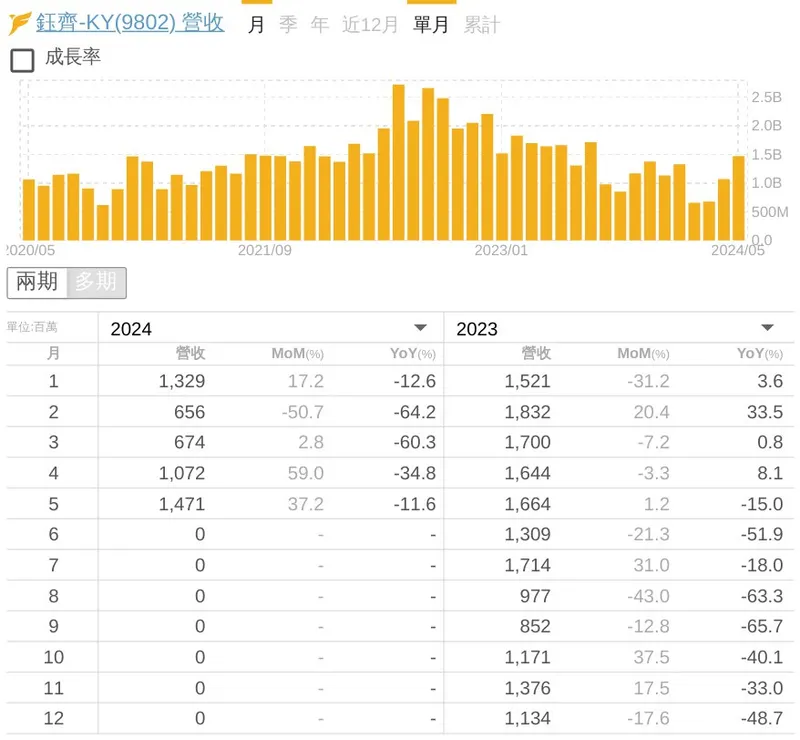Click 2024 revenue value 1,329

[182, 381]
